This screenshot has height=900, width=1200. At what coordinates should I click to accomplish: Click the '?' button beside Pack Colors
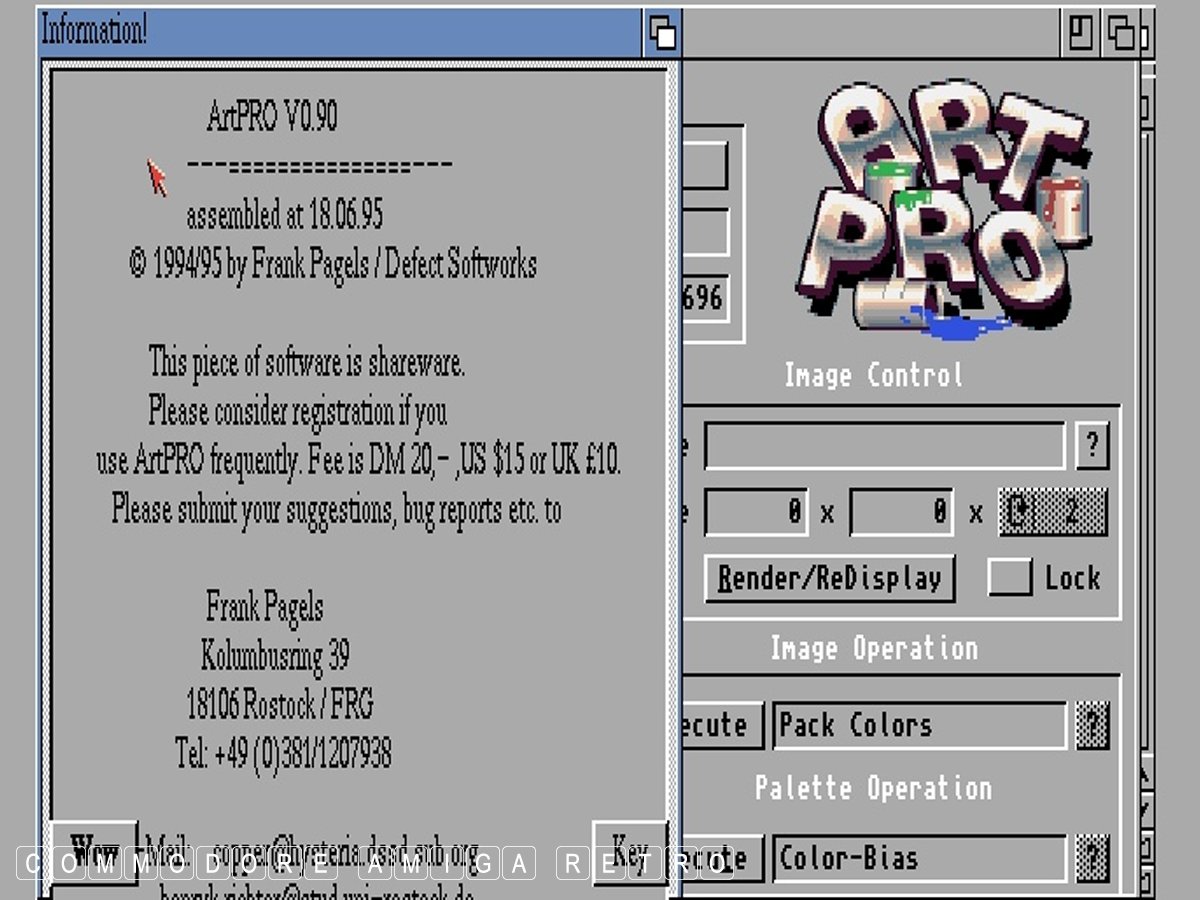pyautogui.click(x=1092, y=724)
